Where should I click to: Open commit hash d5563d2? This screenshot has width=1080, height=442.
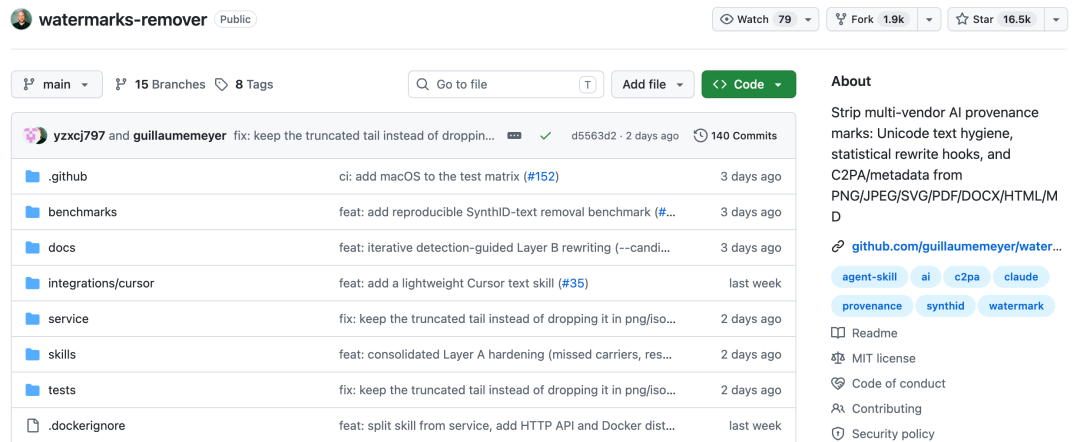594,136
